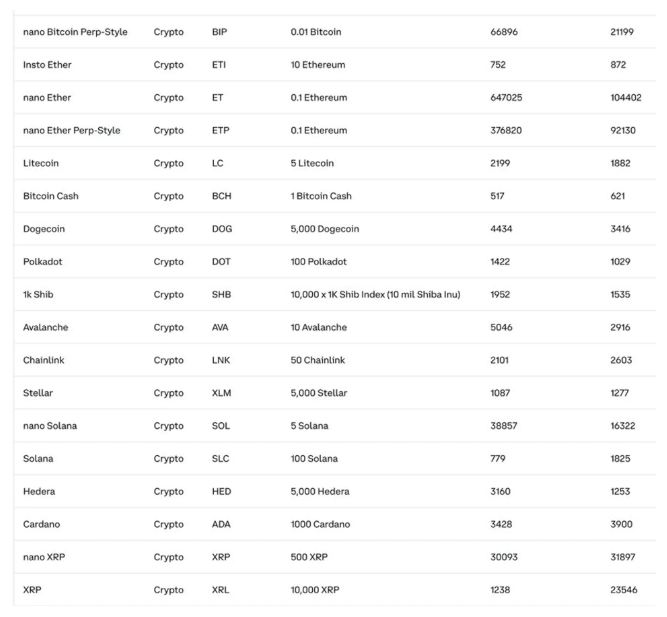Click the Hedera product name
The width and height of the screenshot is (667, 617).
(x=39, y=492)
